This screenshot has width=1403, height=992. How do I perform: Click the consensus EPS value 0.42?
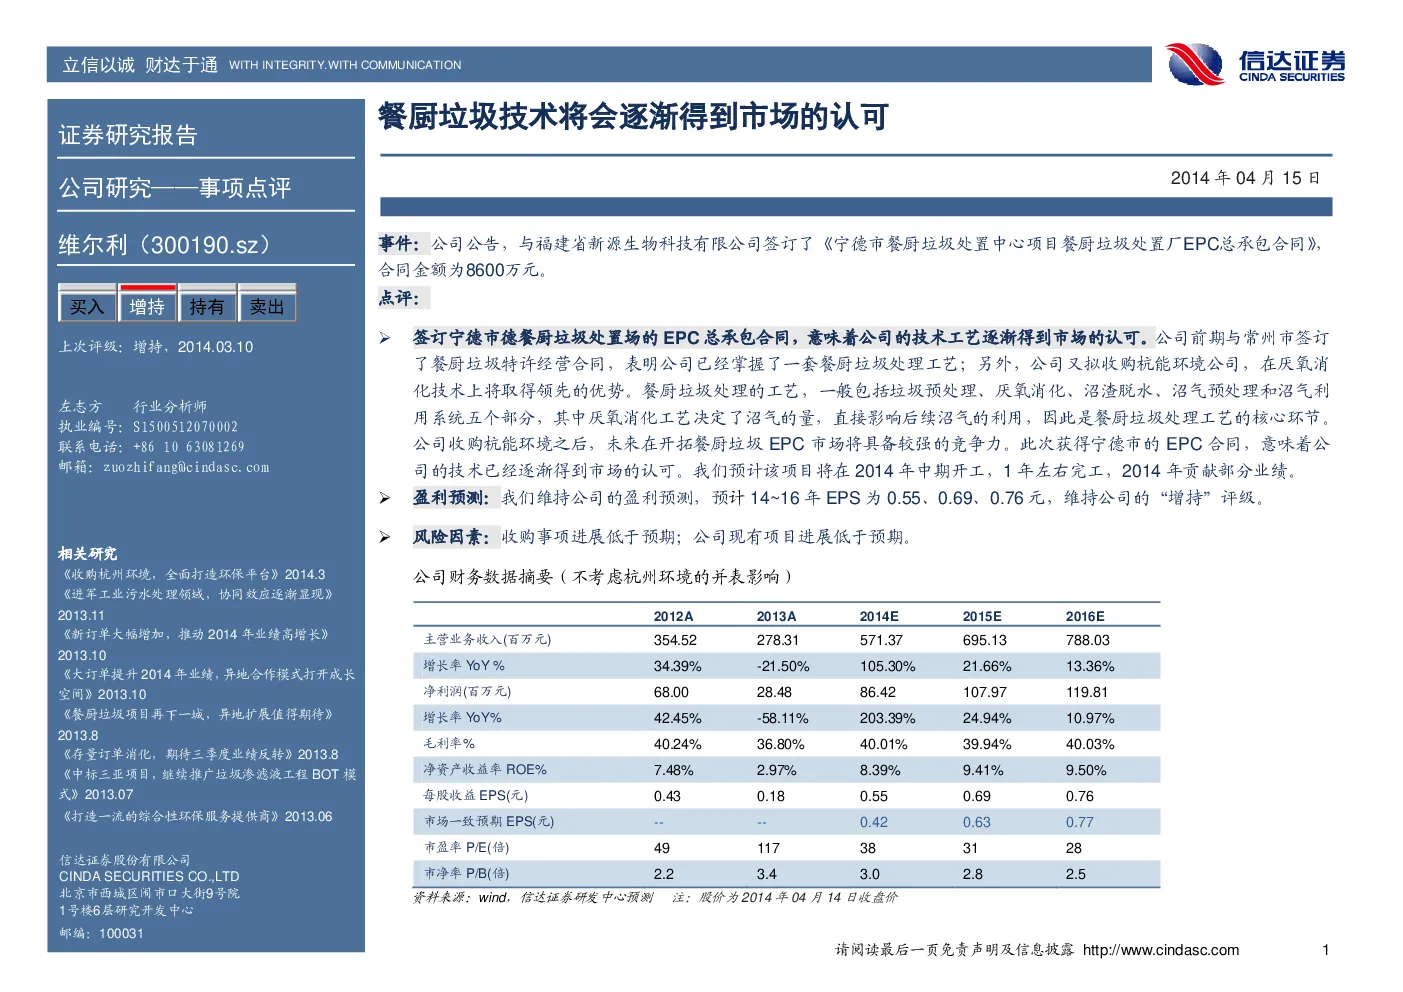tap(874, 822)
